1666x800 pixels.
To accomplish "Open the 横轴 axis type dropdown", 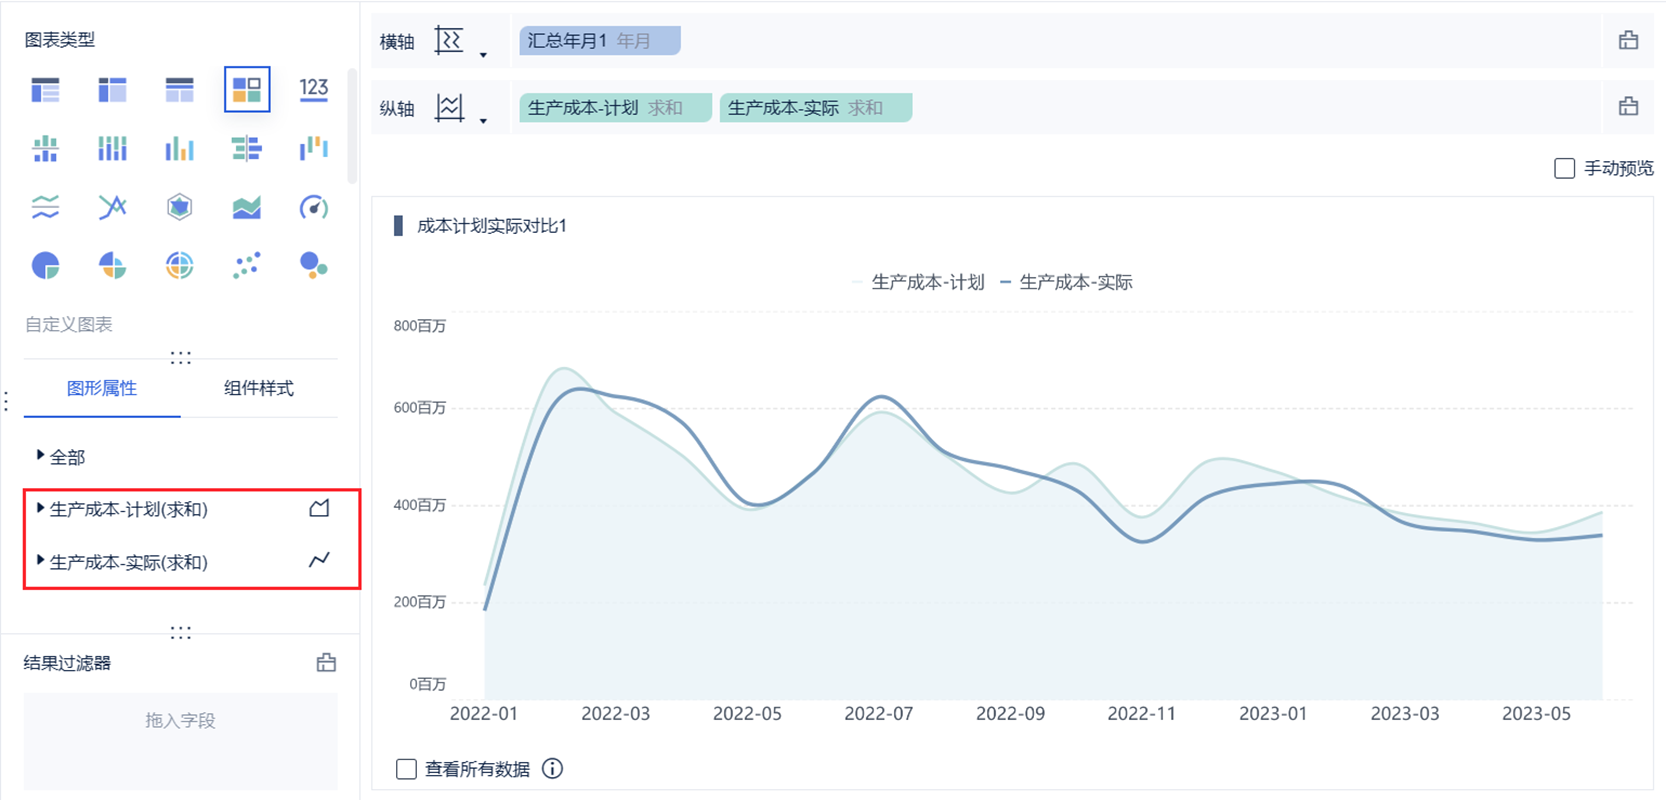I will coord(483,55).
